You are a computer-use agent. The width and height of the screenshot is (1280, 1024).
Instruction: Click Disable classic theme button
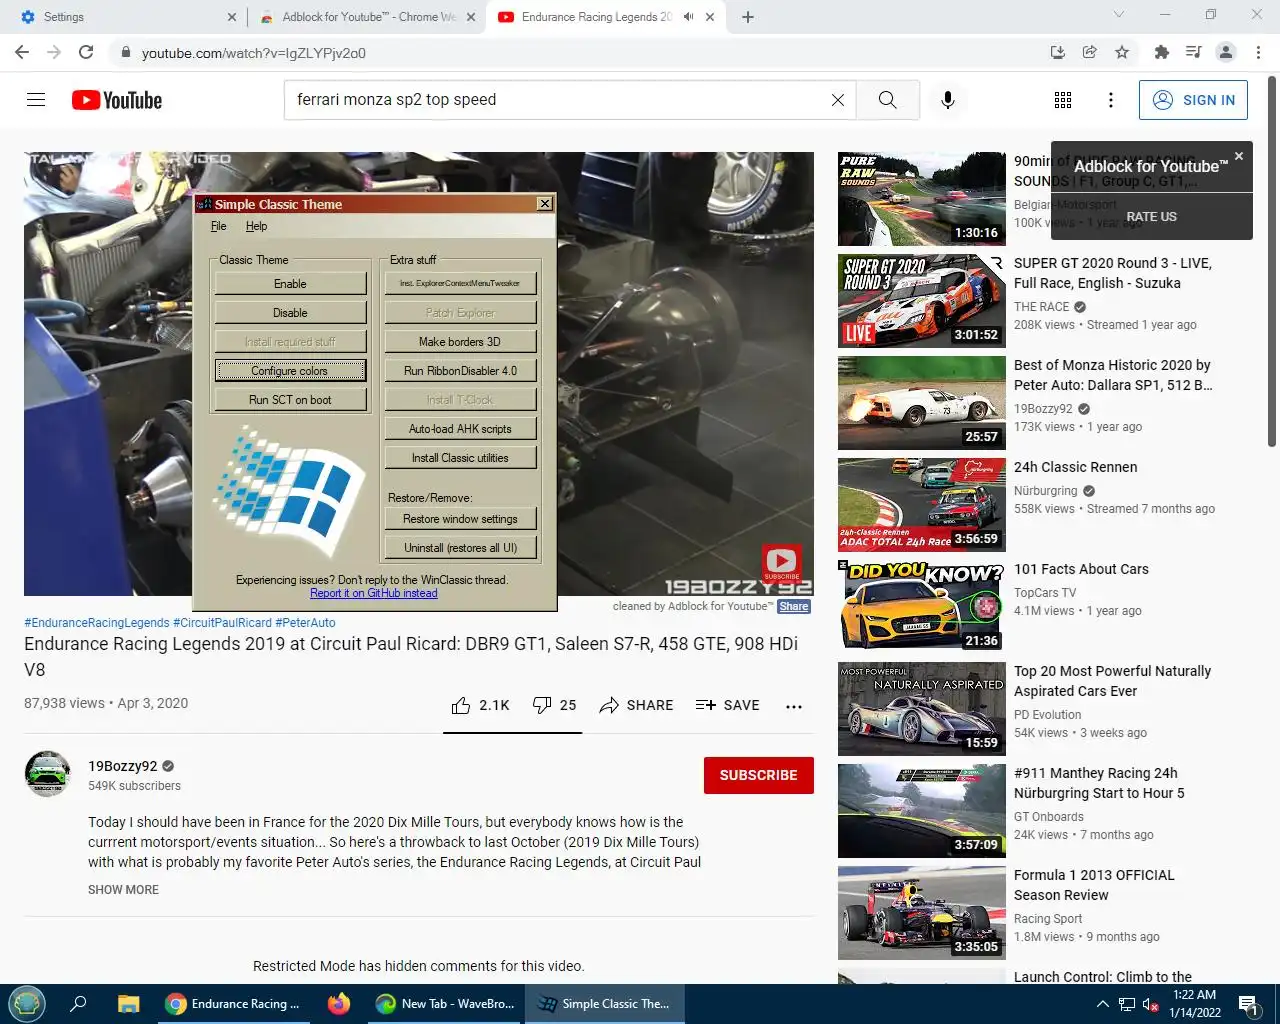291,313
